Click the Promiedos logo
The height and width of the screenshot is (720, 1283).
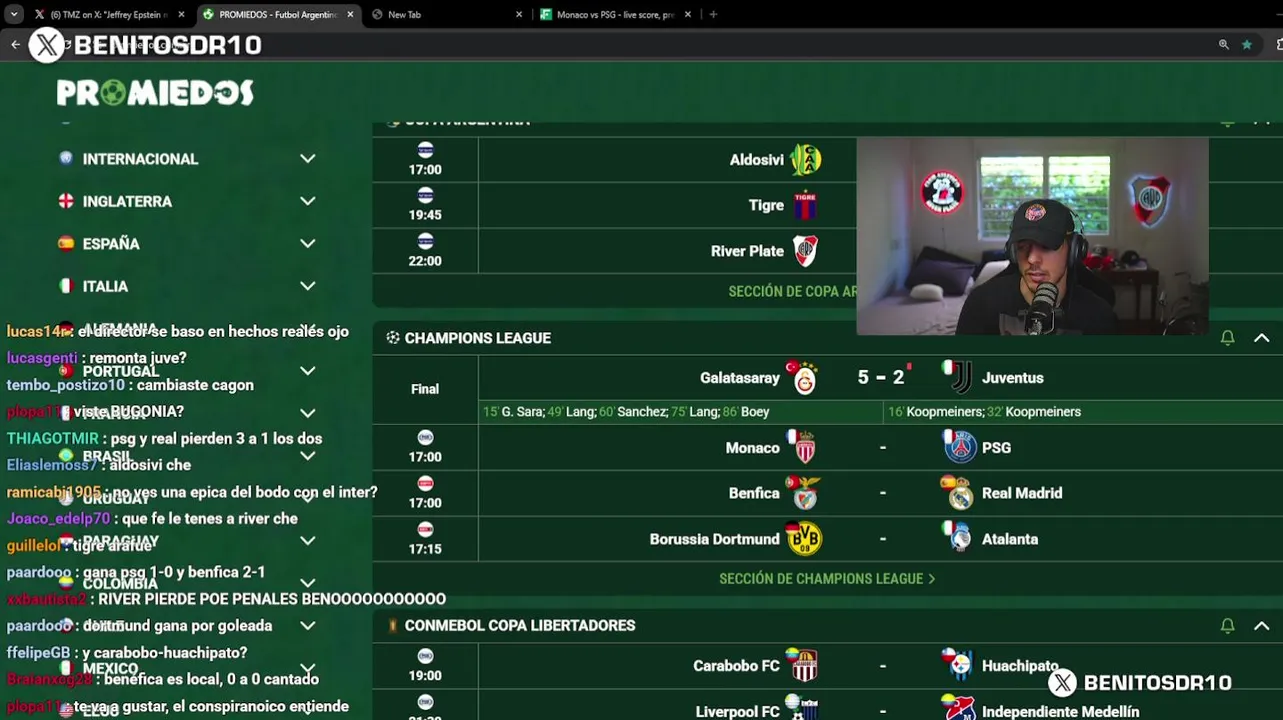click(155, 93)
